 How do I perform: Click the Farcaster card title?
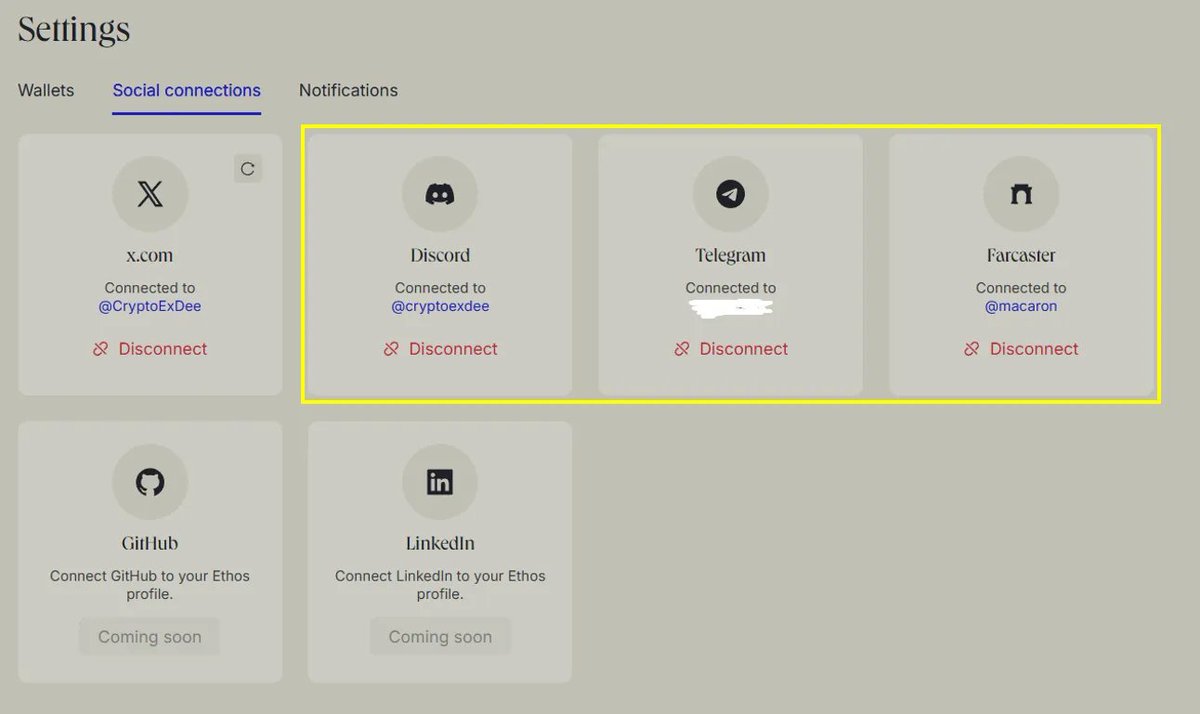pyautogui.click(x=1021, y=255)
